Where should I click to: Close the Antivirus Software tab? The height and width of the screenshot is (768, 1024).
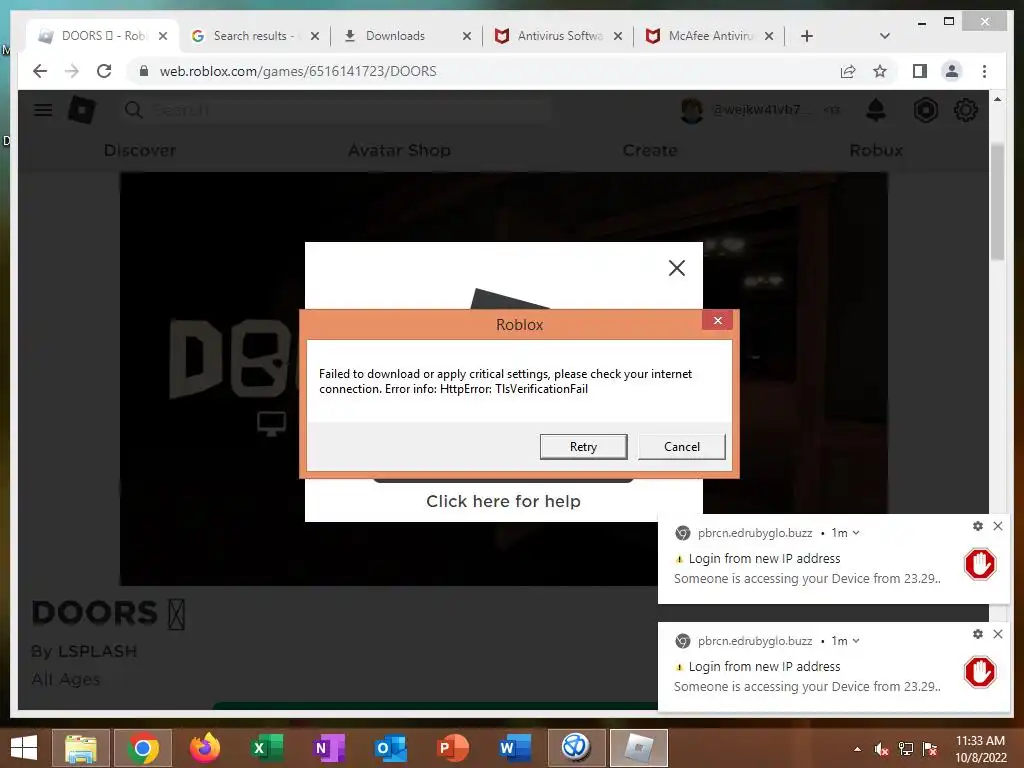[x=618, y=36]
